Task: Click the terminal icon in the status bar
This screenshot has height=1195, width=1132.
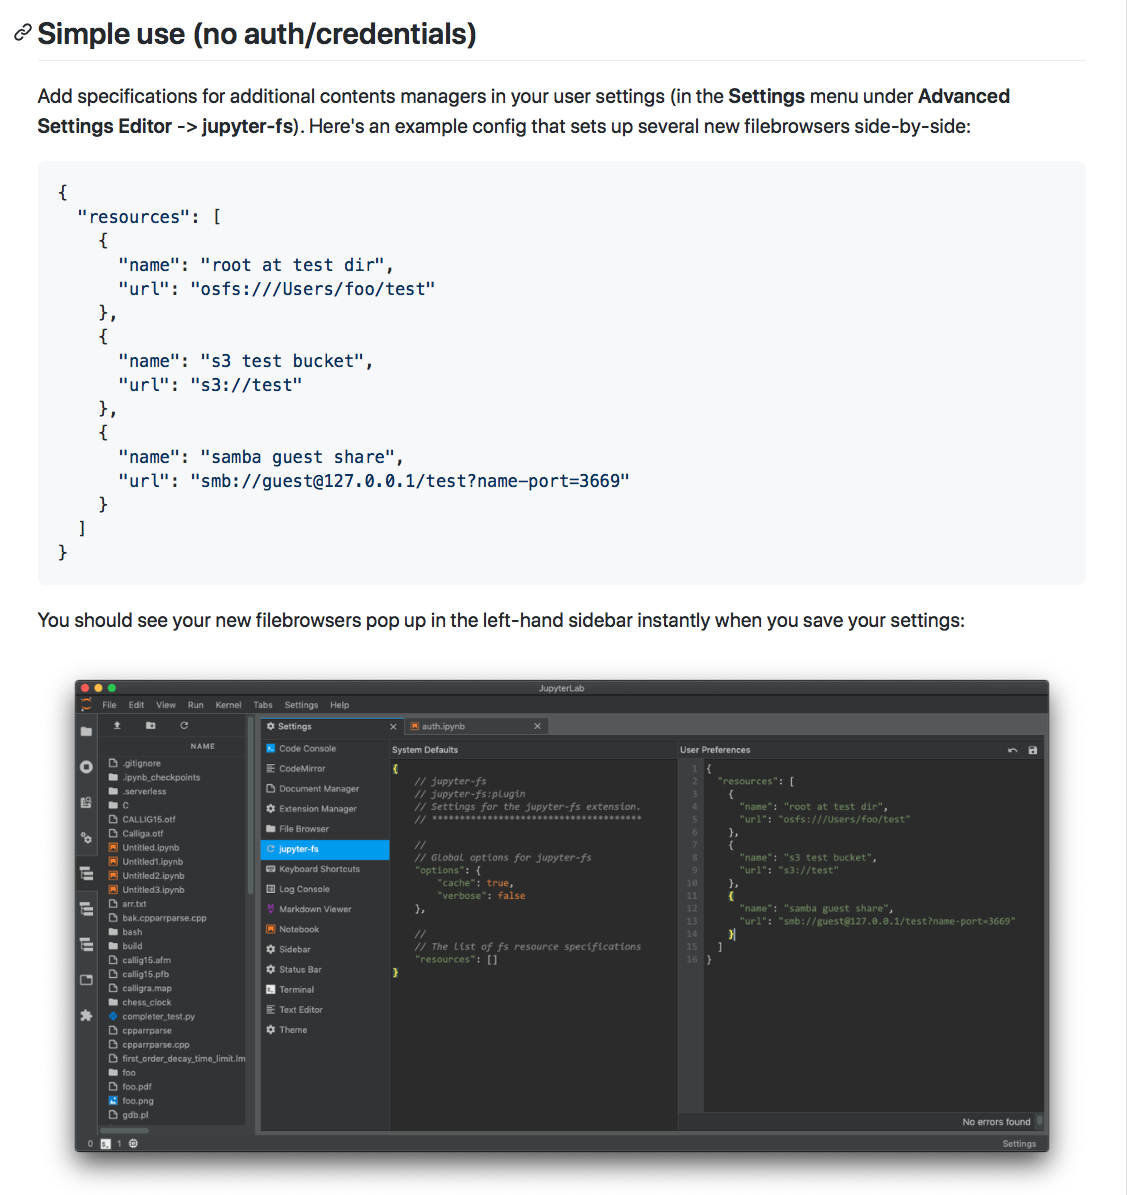Action: (x=105, y=1143)
